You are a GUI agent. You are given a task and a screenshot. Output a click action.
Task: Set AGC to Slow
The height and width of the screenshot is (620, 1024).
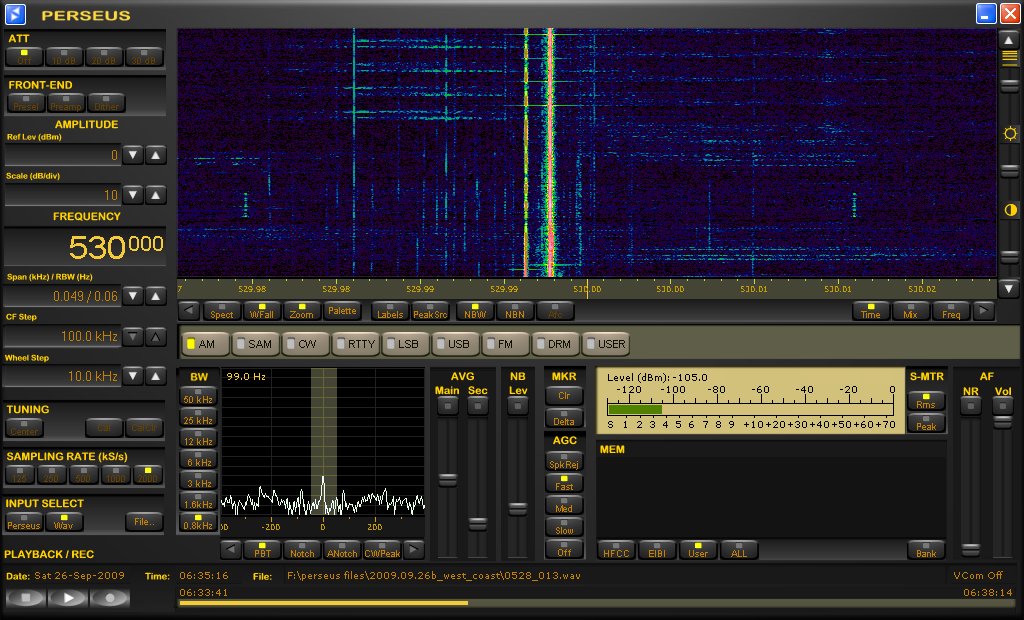coord(564,527)
